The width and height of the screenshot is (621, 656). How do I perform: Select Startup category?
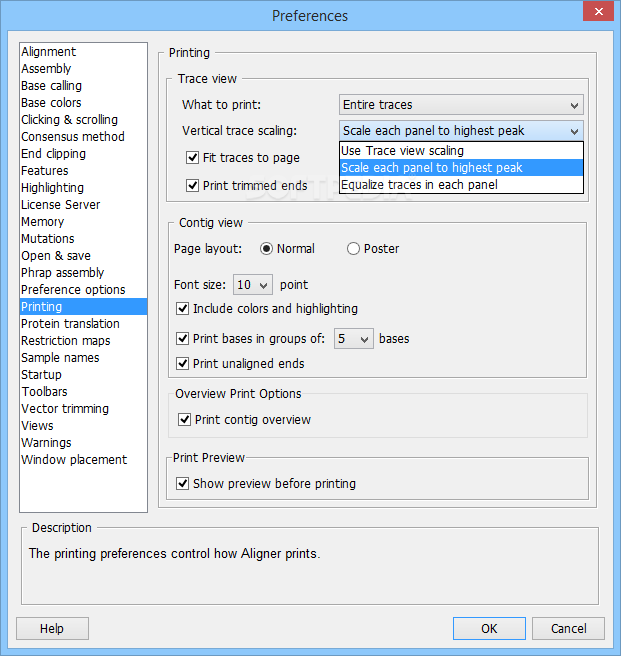pos(83,375)
